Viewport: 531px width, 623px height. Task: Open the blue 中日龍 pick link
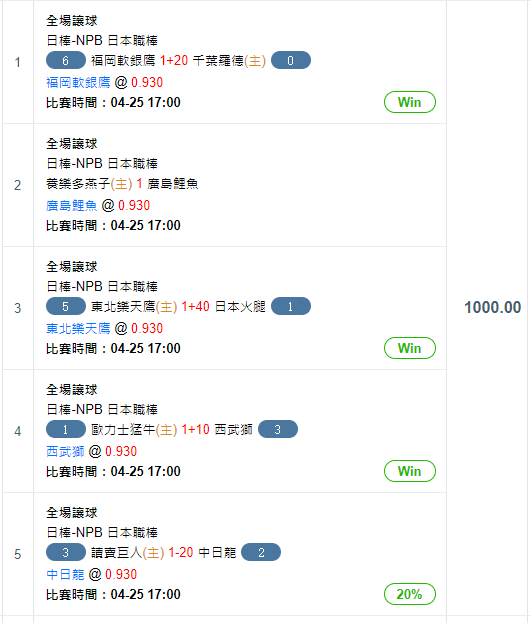(x=65, y=574)
